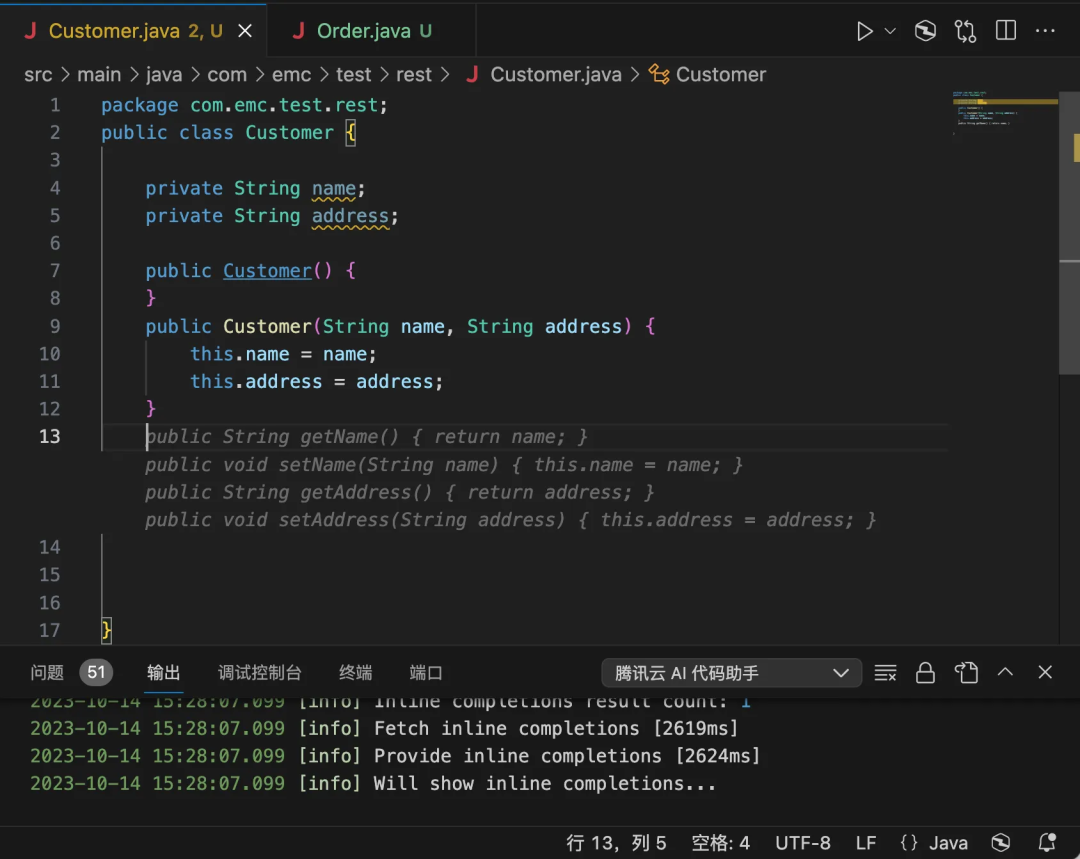Open the 腾讯云 AI 代码助手 output channel dropdown
1080x859 pixels.
point(731,673)
